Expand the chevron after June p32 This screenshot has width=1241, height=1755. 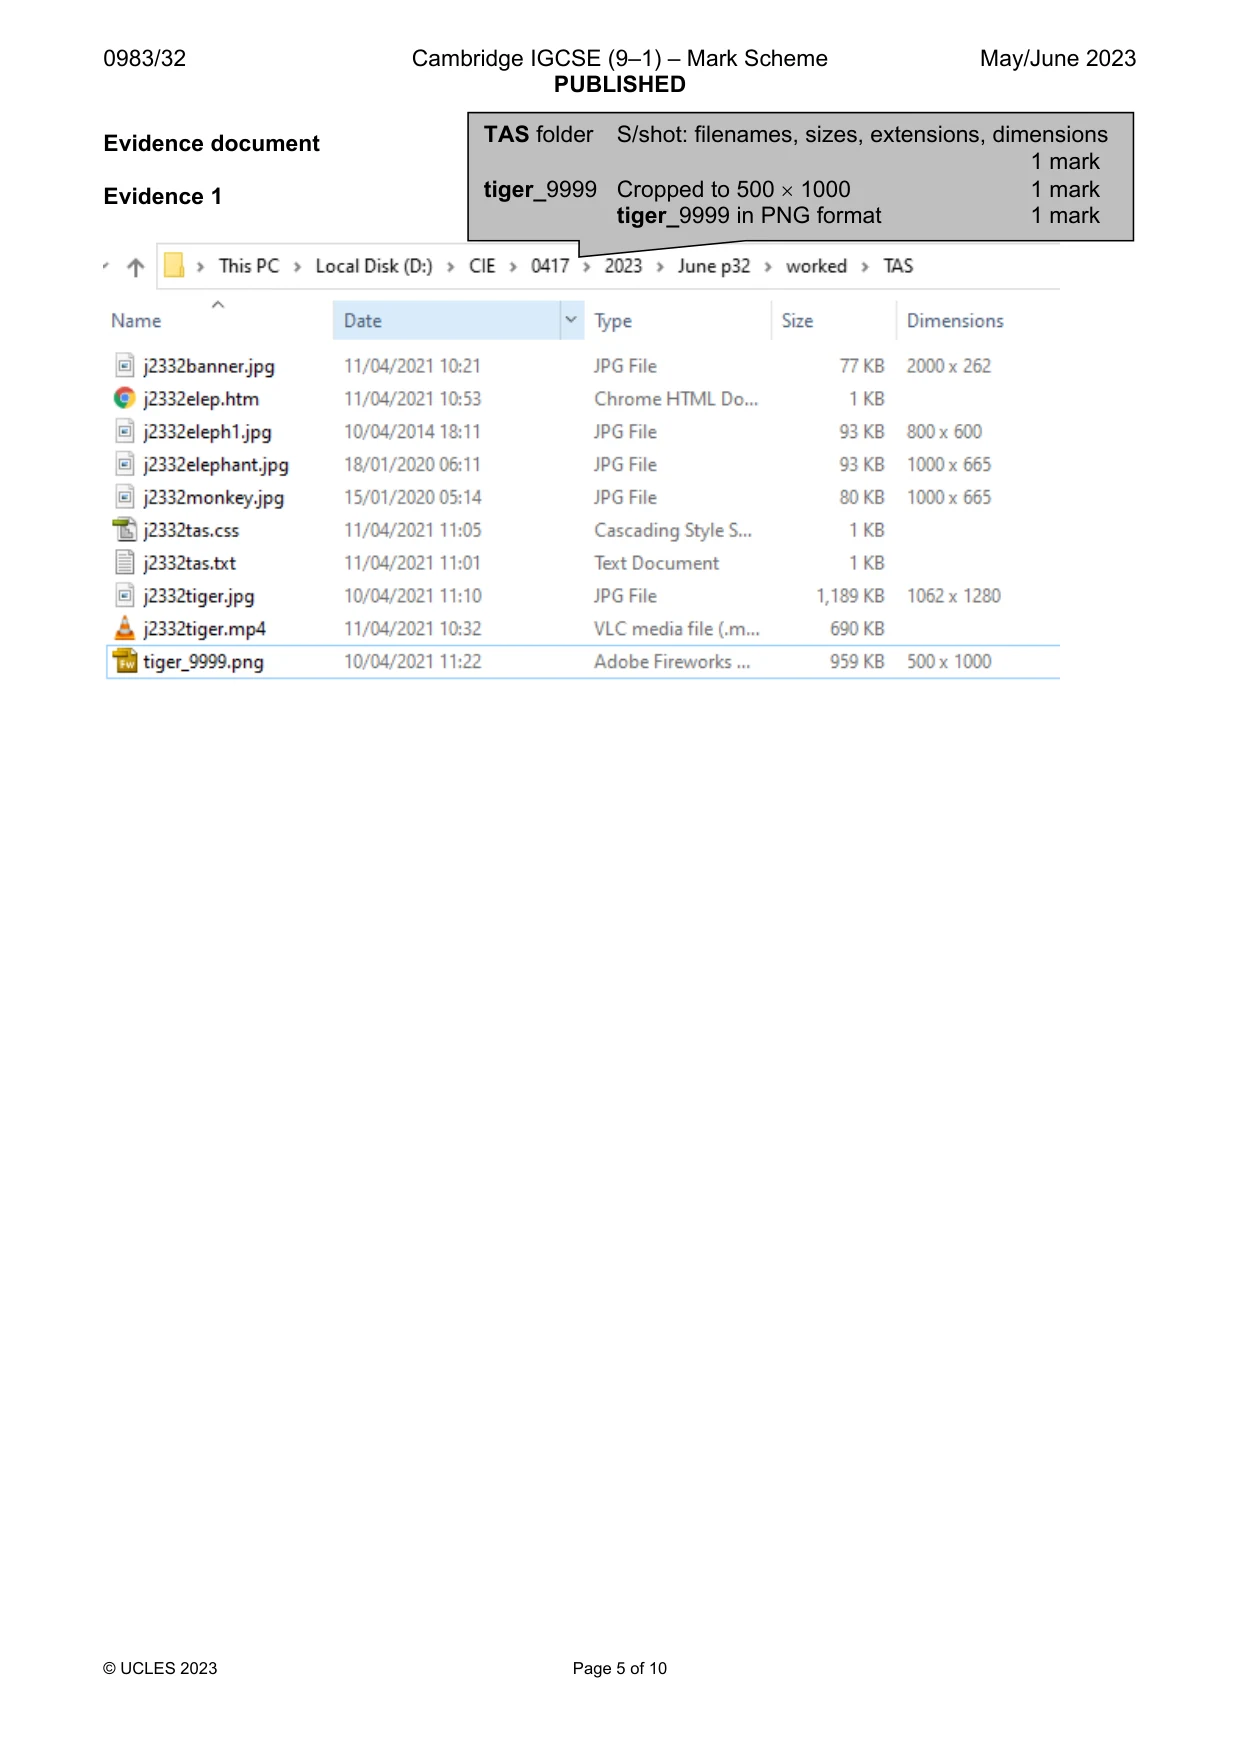point(767,267)
